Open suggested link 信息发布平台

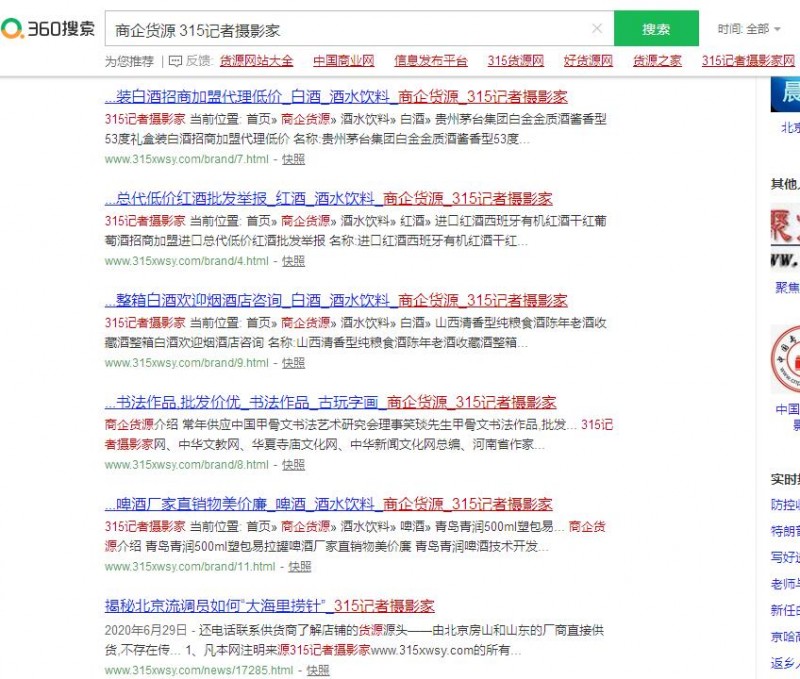tap(431, 61)
